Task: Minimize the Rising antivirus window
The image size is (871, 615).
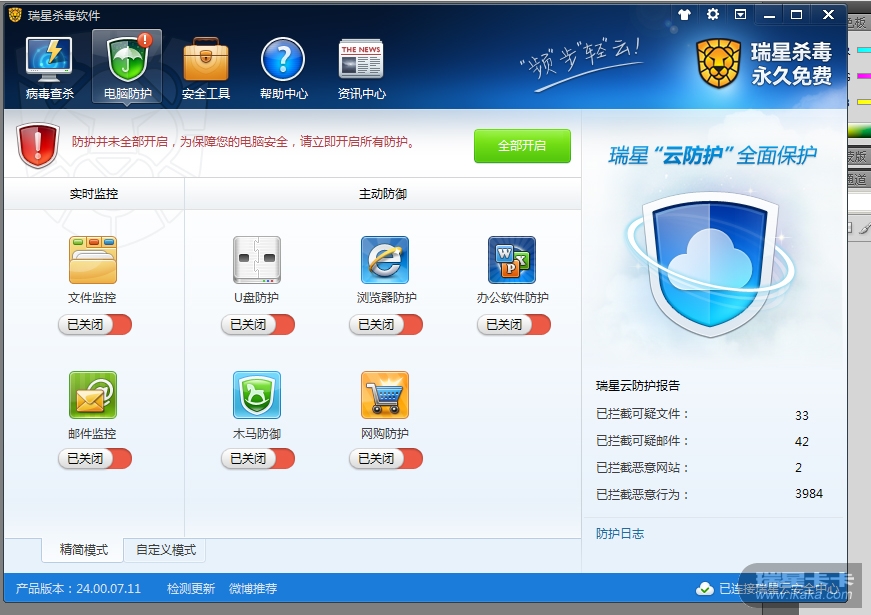Action: 769,15
